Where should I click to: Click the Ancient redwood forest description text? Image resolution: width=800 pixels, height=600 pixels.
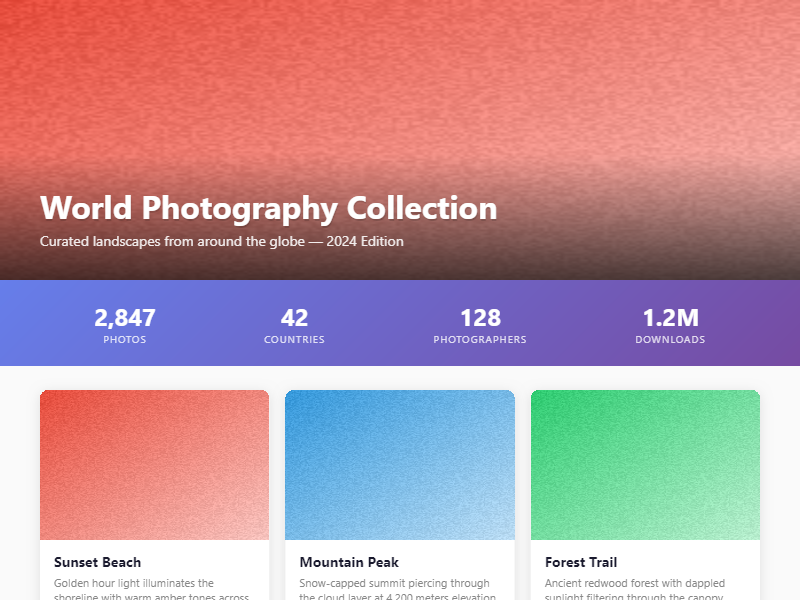click(634, 583)
